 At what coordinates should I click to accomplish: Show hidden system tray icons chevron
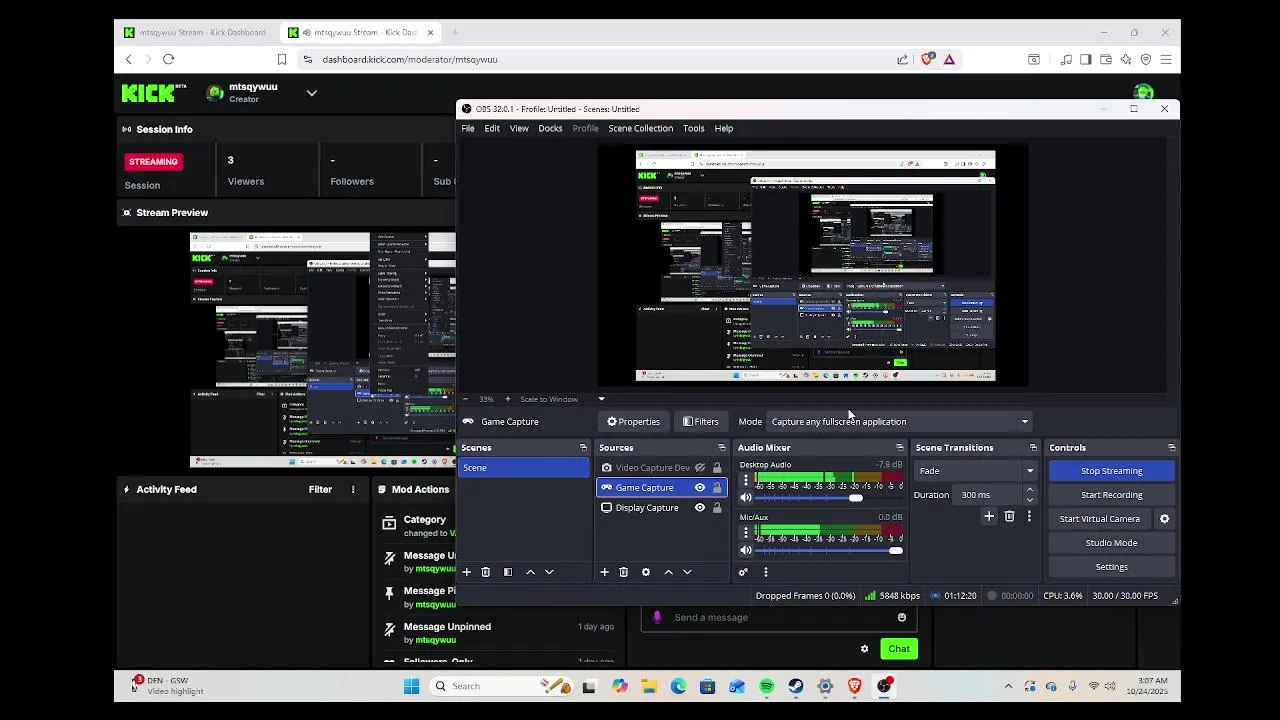click(x=1008, y=687)
